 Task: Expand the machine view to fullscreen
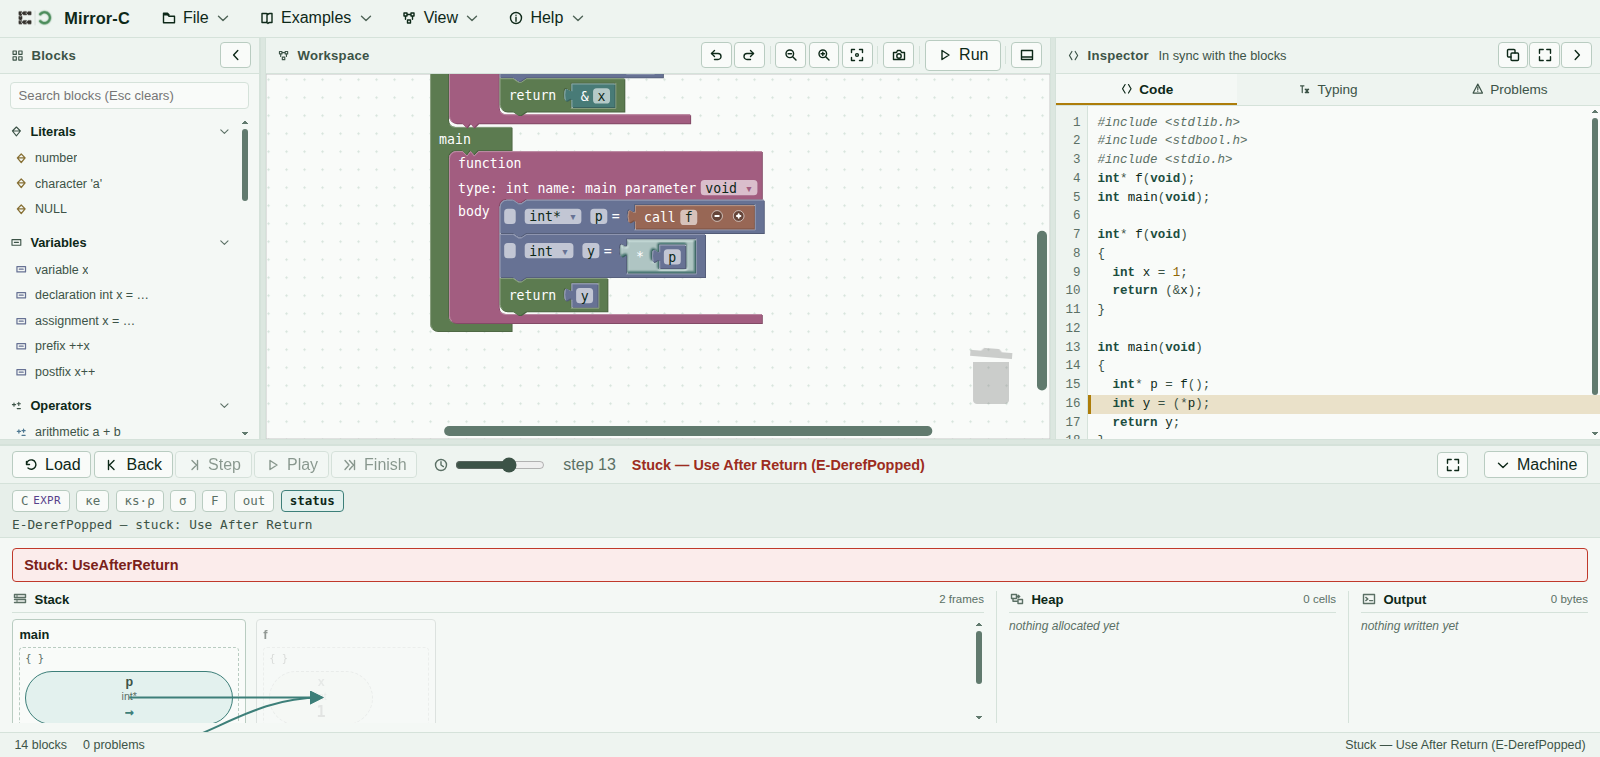[x=1453, y=464]
